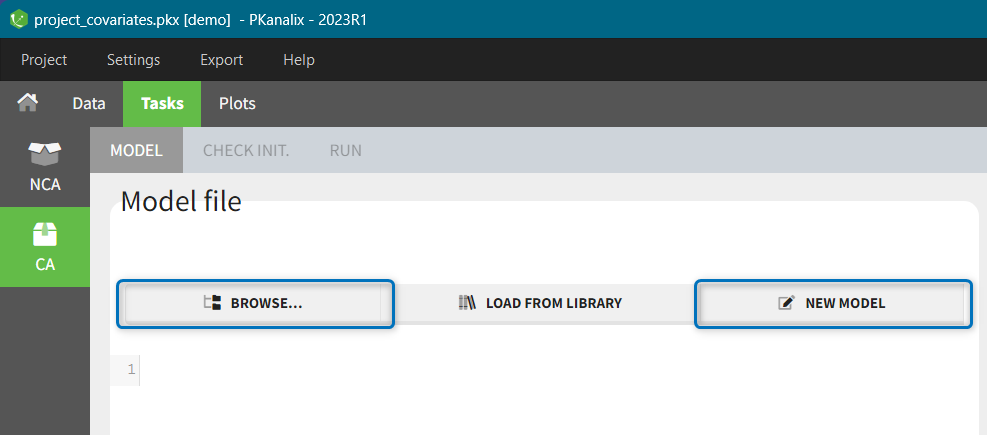Viewport: 987px width, 435px height.
Task: Switch to the Plots tab
Action: [237, 104]
